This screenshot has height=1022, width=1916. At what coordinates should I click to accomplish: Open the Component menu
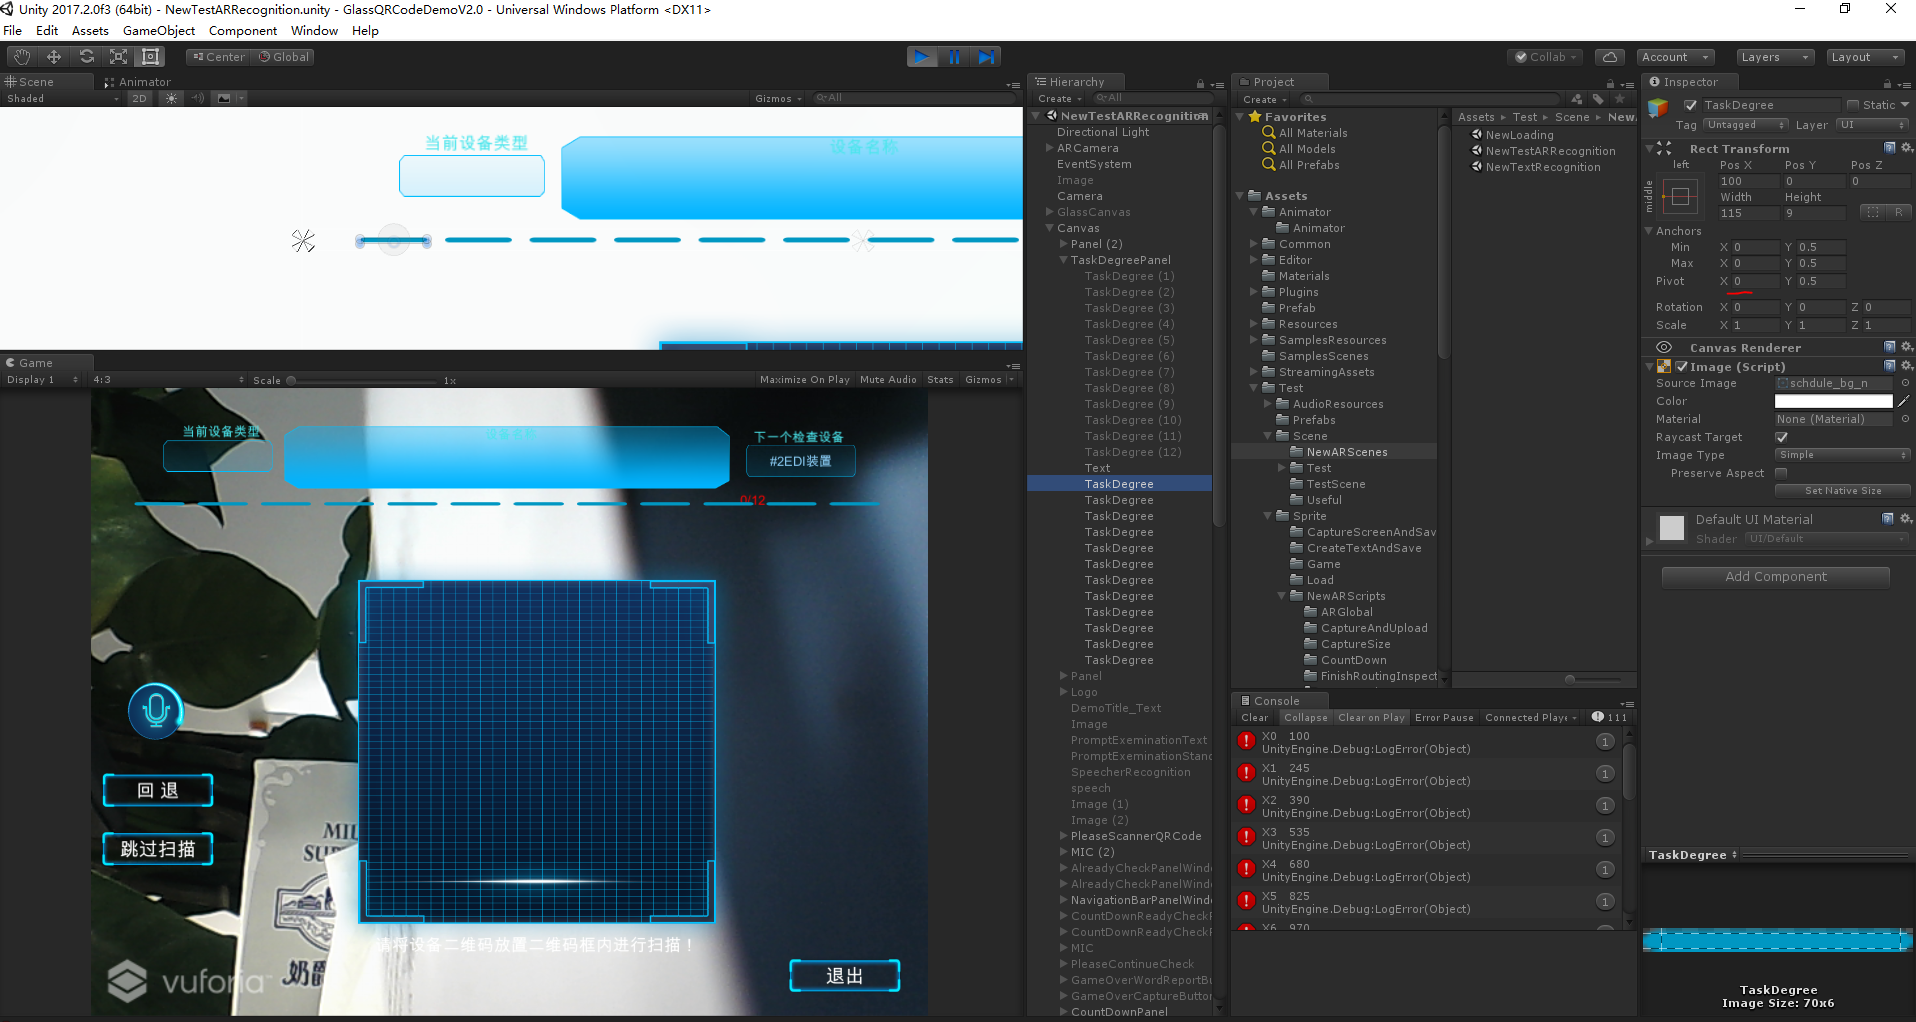click(243, 31)
